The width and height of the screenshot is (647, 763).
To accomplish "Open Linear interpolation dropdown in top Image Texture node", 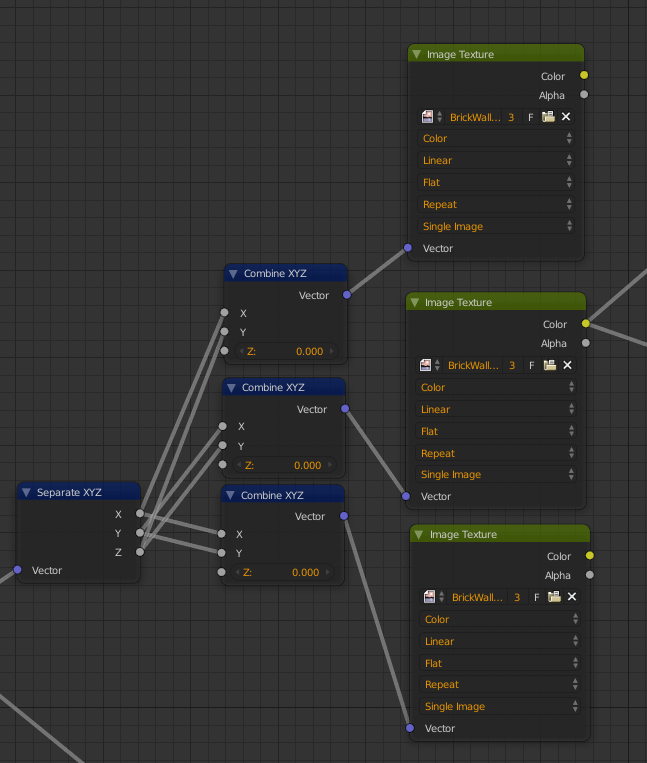I will pyautogui.click(x=496, y=160).
